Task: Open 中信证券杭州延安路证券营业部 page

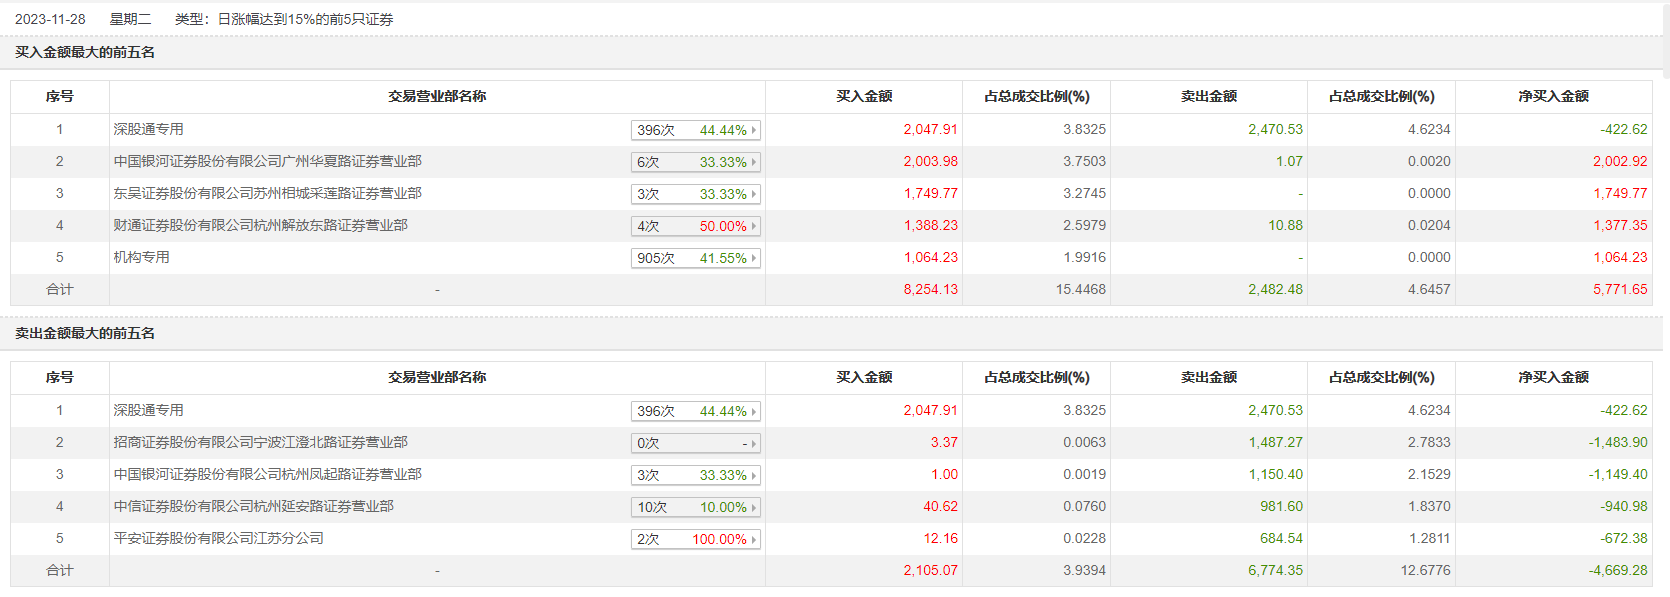Action: pos(253,506)
